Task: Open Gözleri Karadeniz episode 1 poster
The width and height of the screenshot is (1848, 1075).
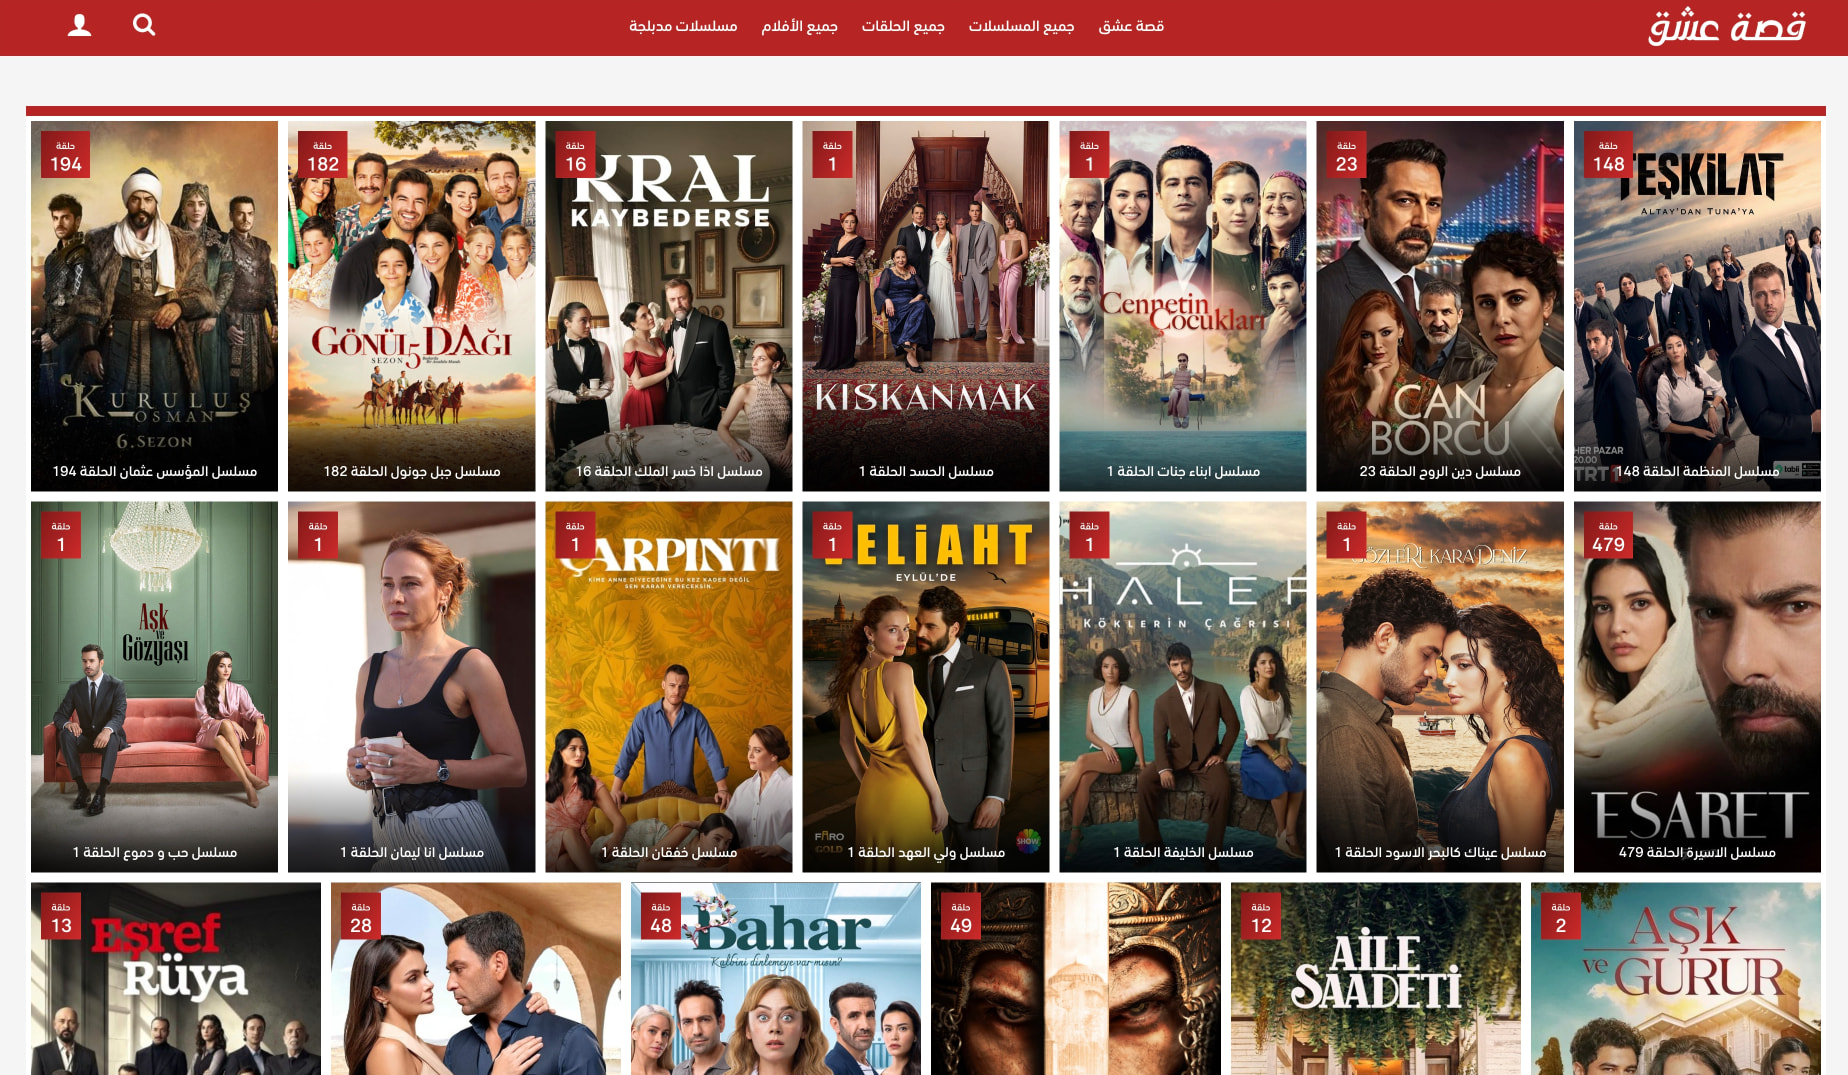Action: 1439,687
